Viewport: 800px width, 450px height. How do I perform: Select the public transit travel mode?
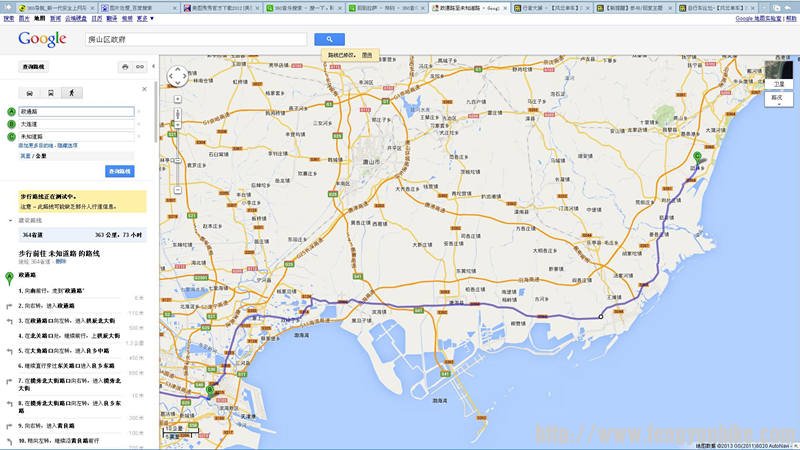point(51,92)
